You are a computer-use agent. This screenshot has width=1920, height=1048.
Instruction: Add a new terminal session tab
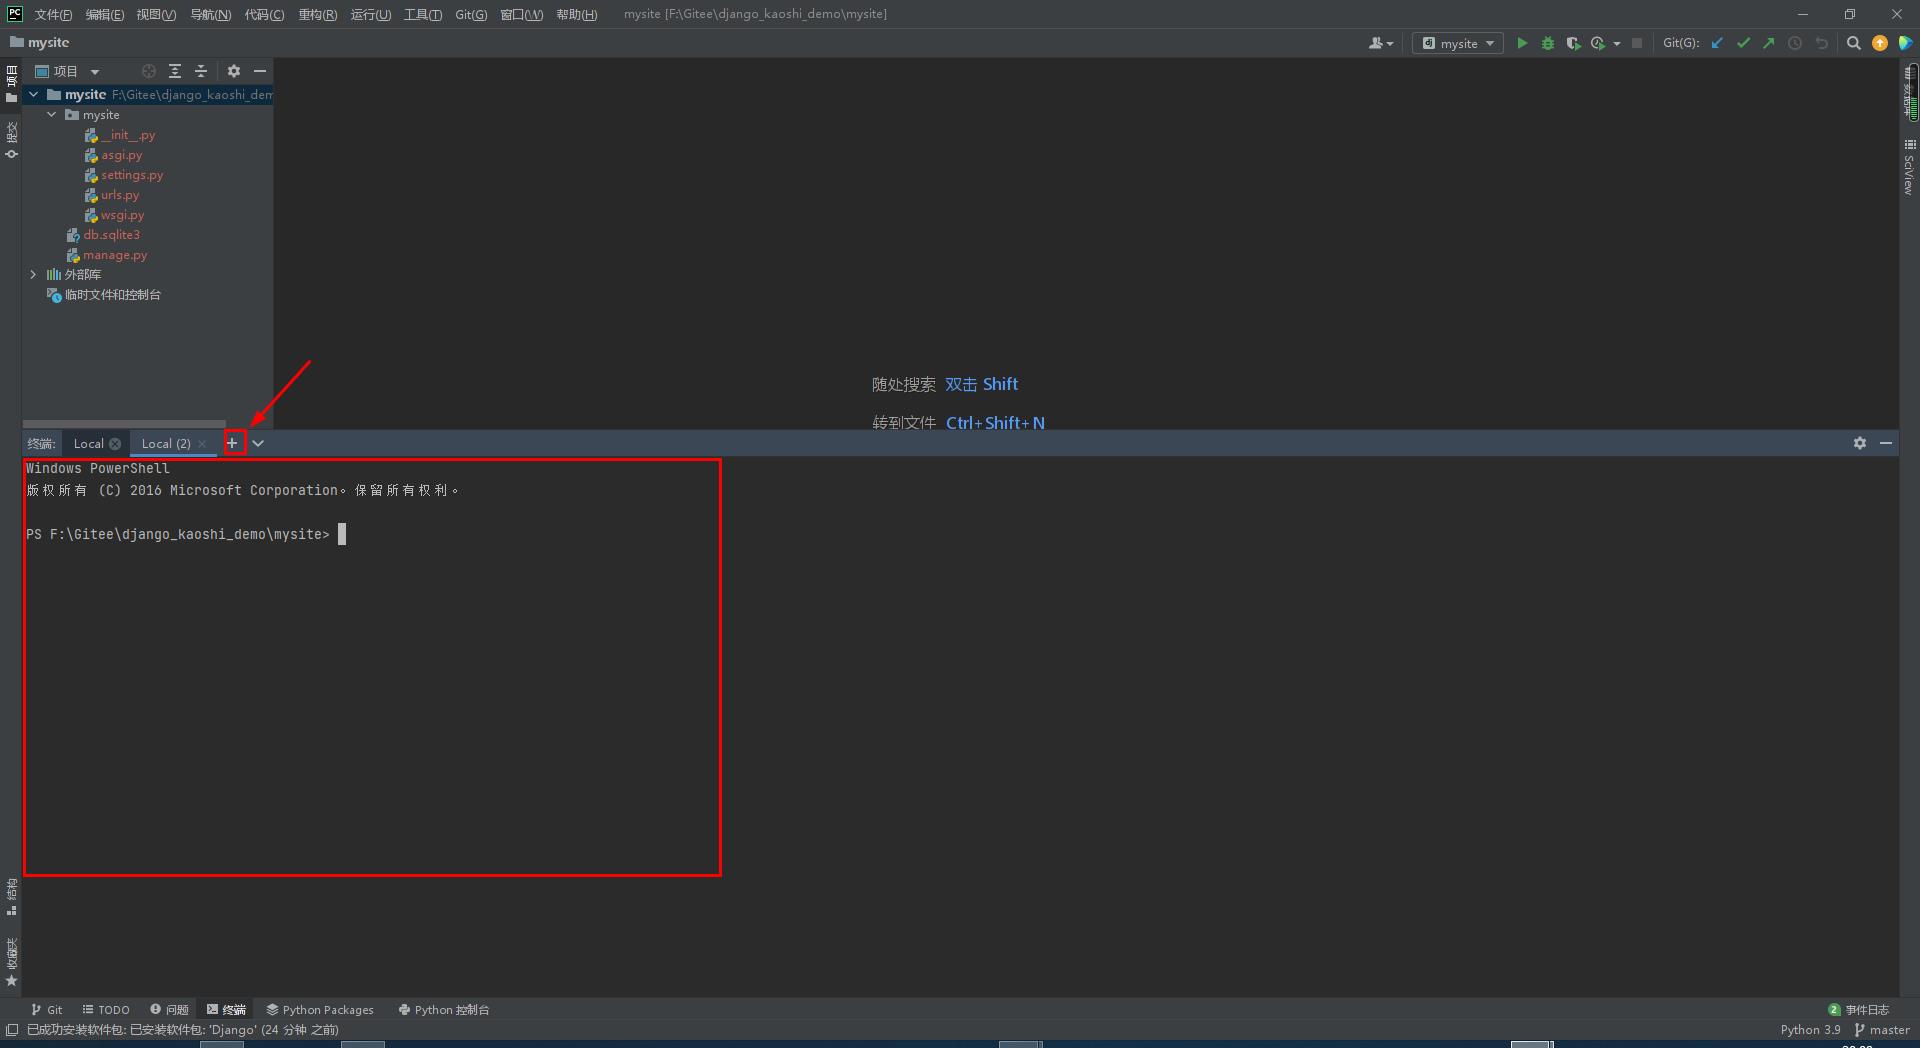(233, 443)
